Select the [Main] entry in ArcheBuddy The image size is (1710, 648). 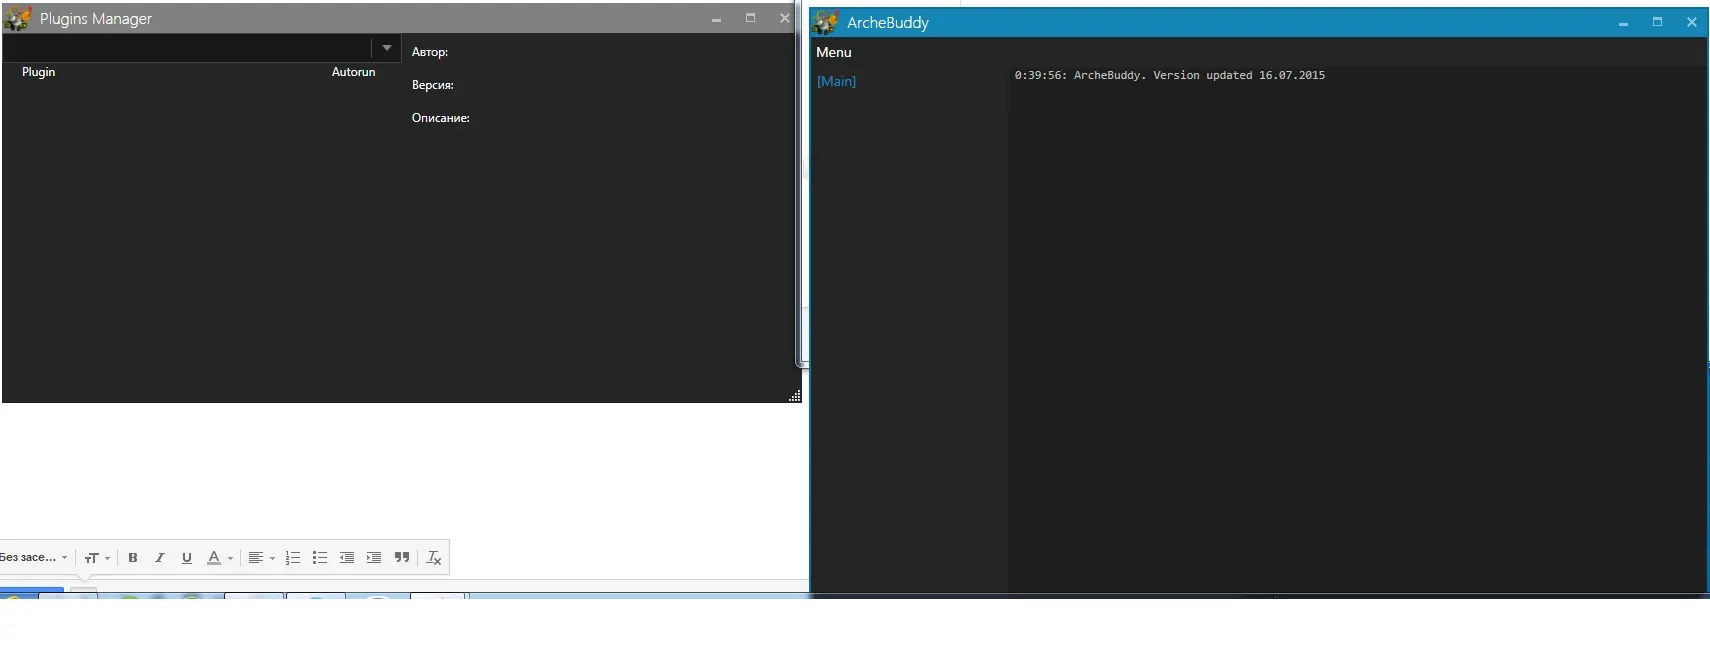836,81
